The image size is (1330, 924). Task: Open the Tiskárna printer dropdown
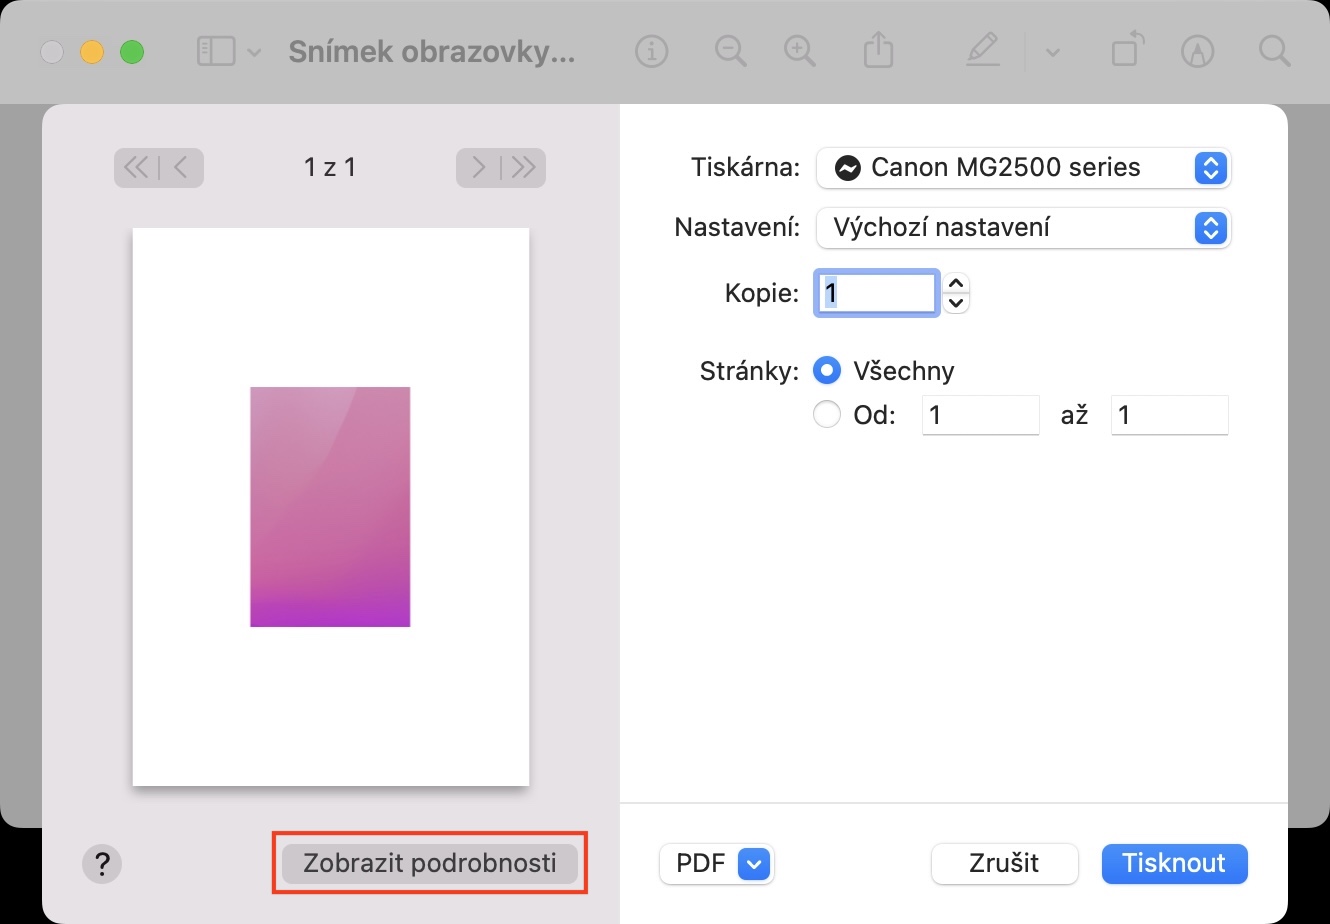coord(1023,168)
